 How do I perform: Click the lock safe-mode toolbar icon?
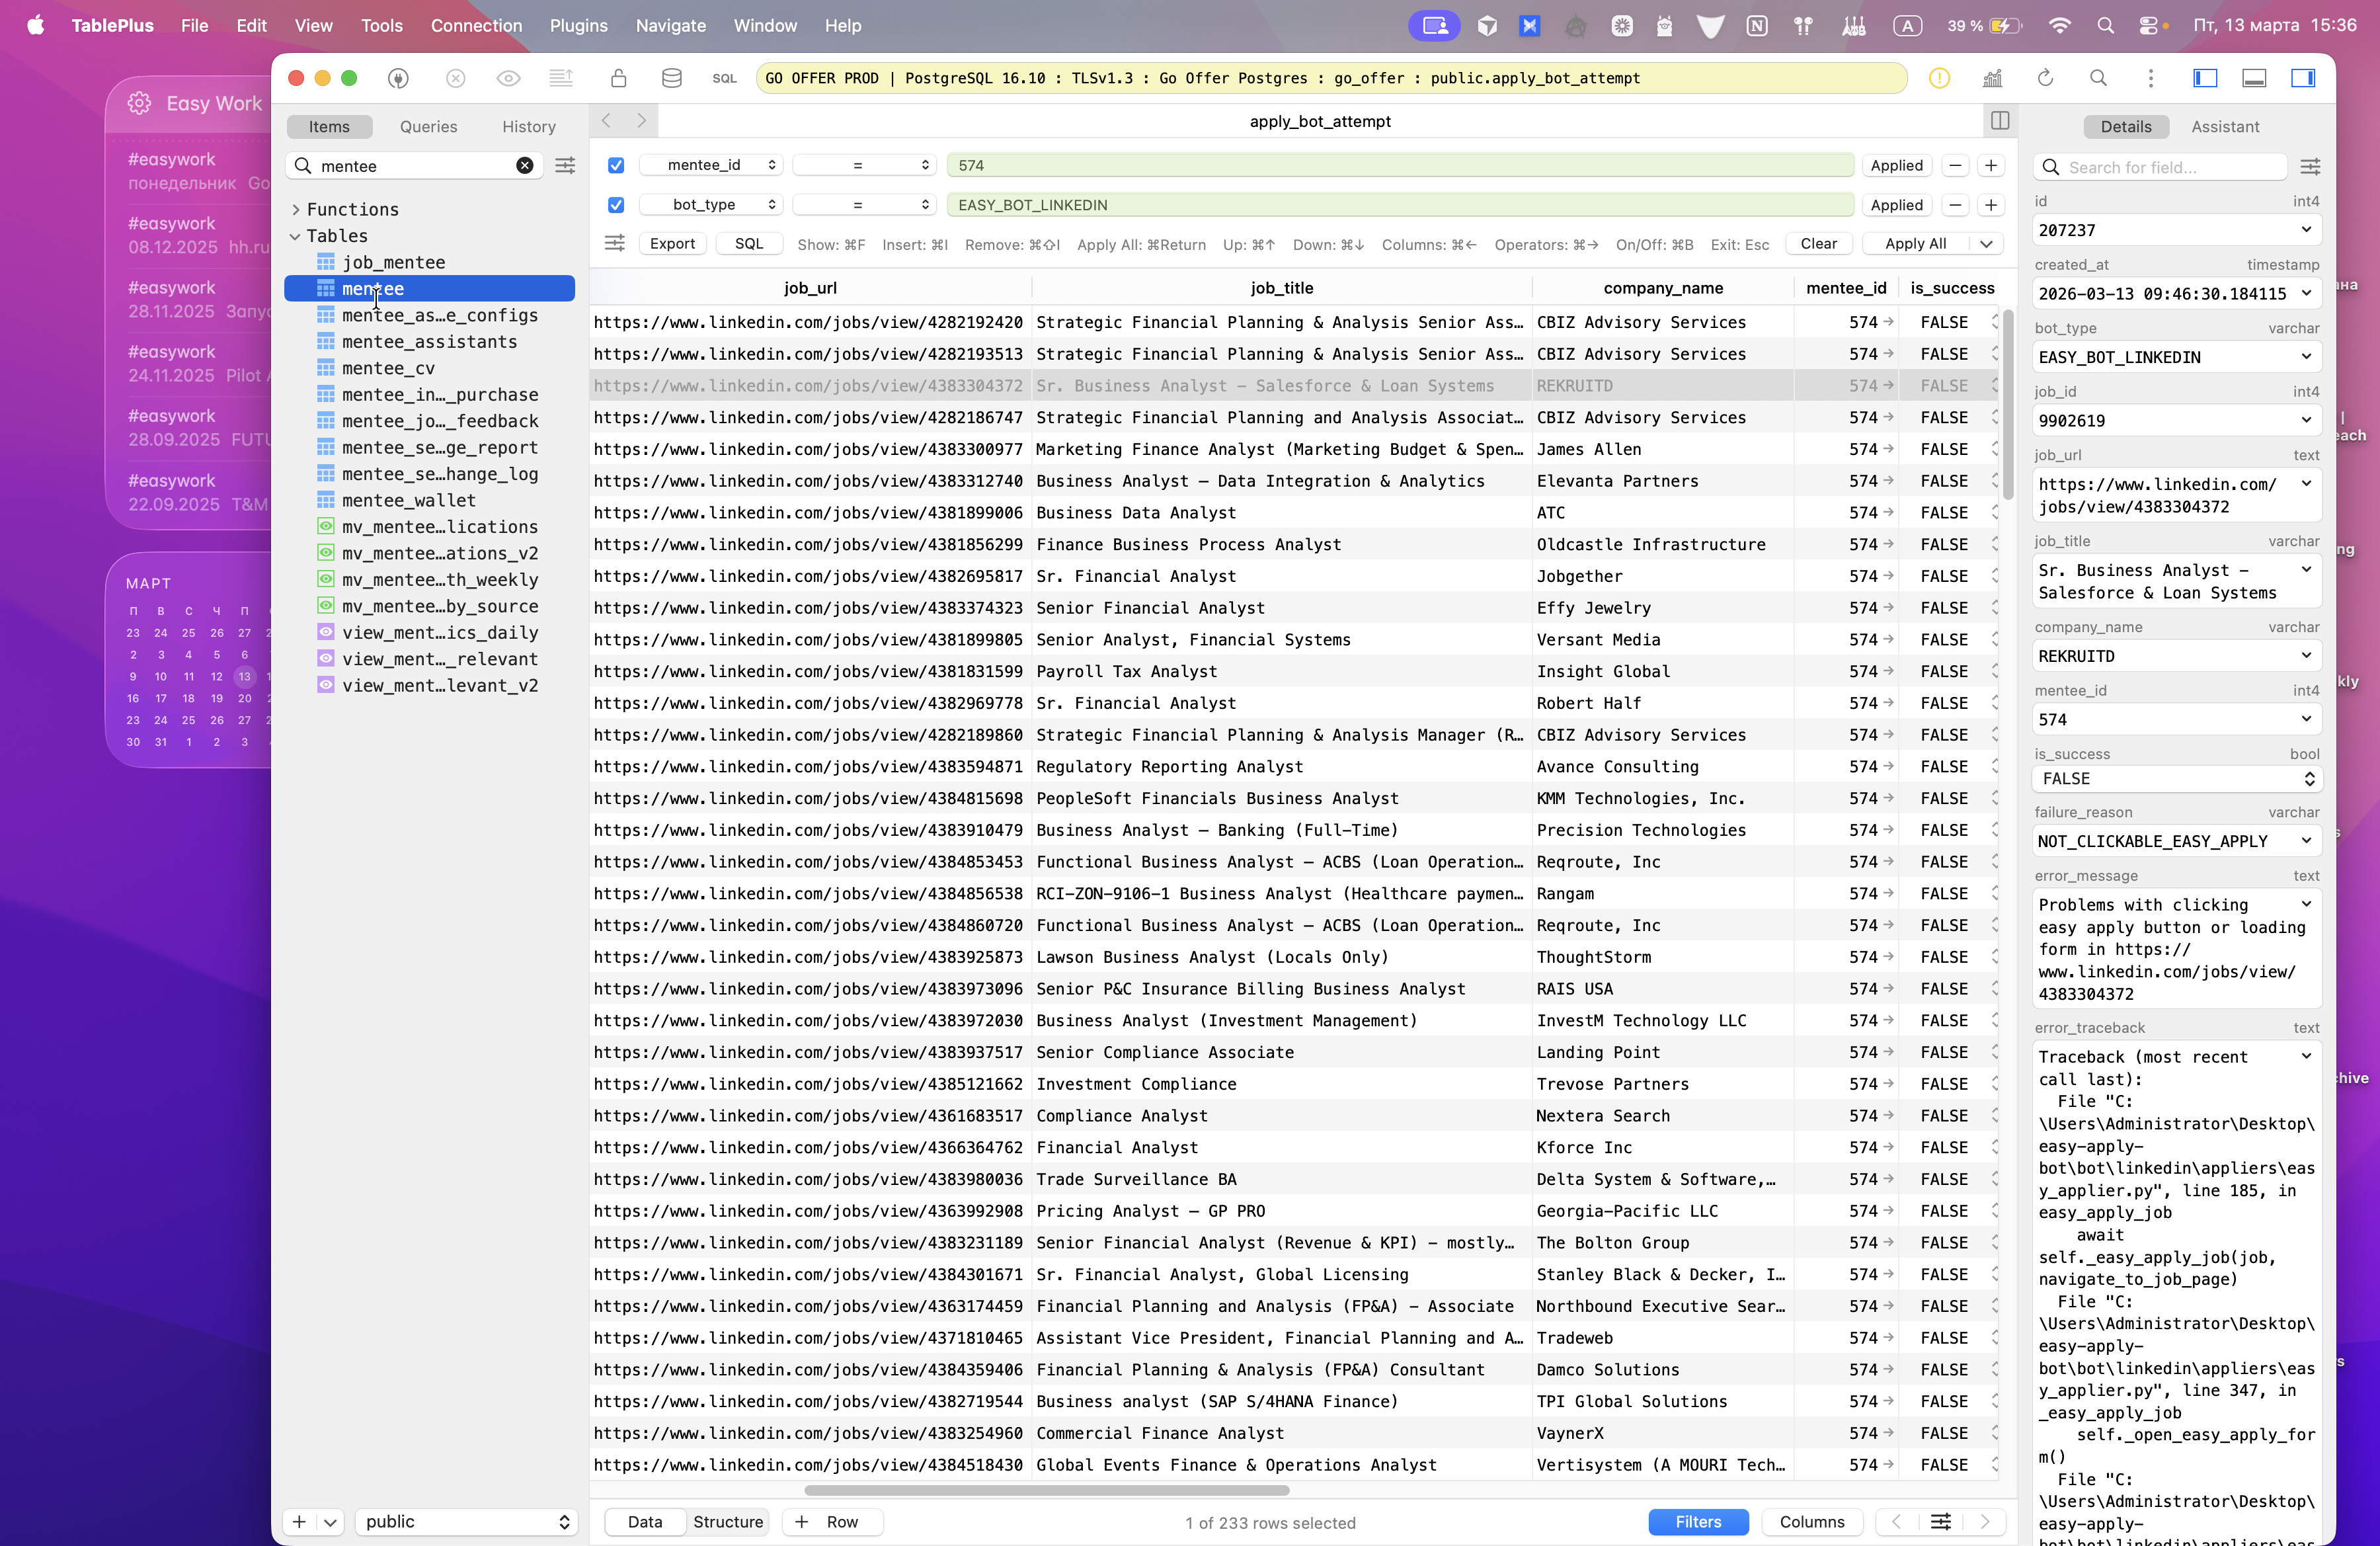619,78
